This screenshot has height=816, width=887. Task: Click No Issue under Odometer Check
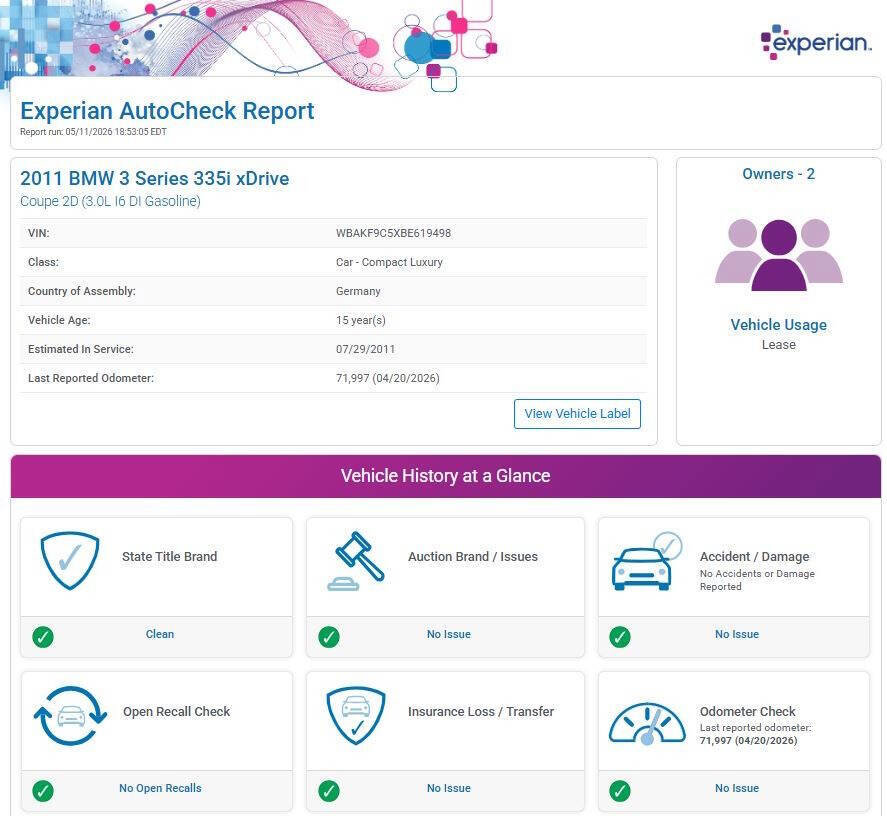737,788
